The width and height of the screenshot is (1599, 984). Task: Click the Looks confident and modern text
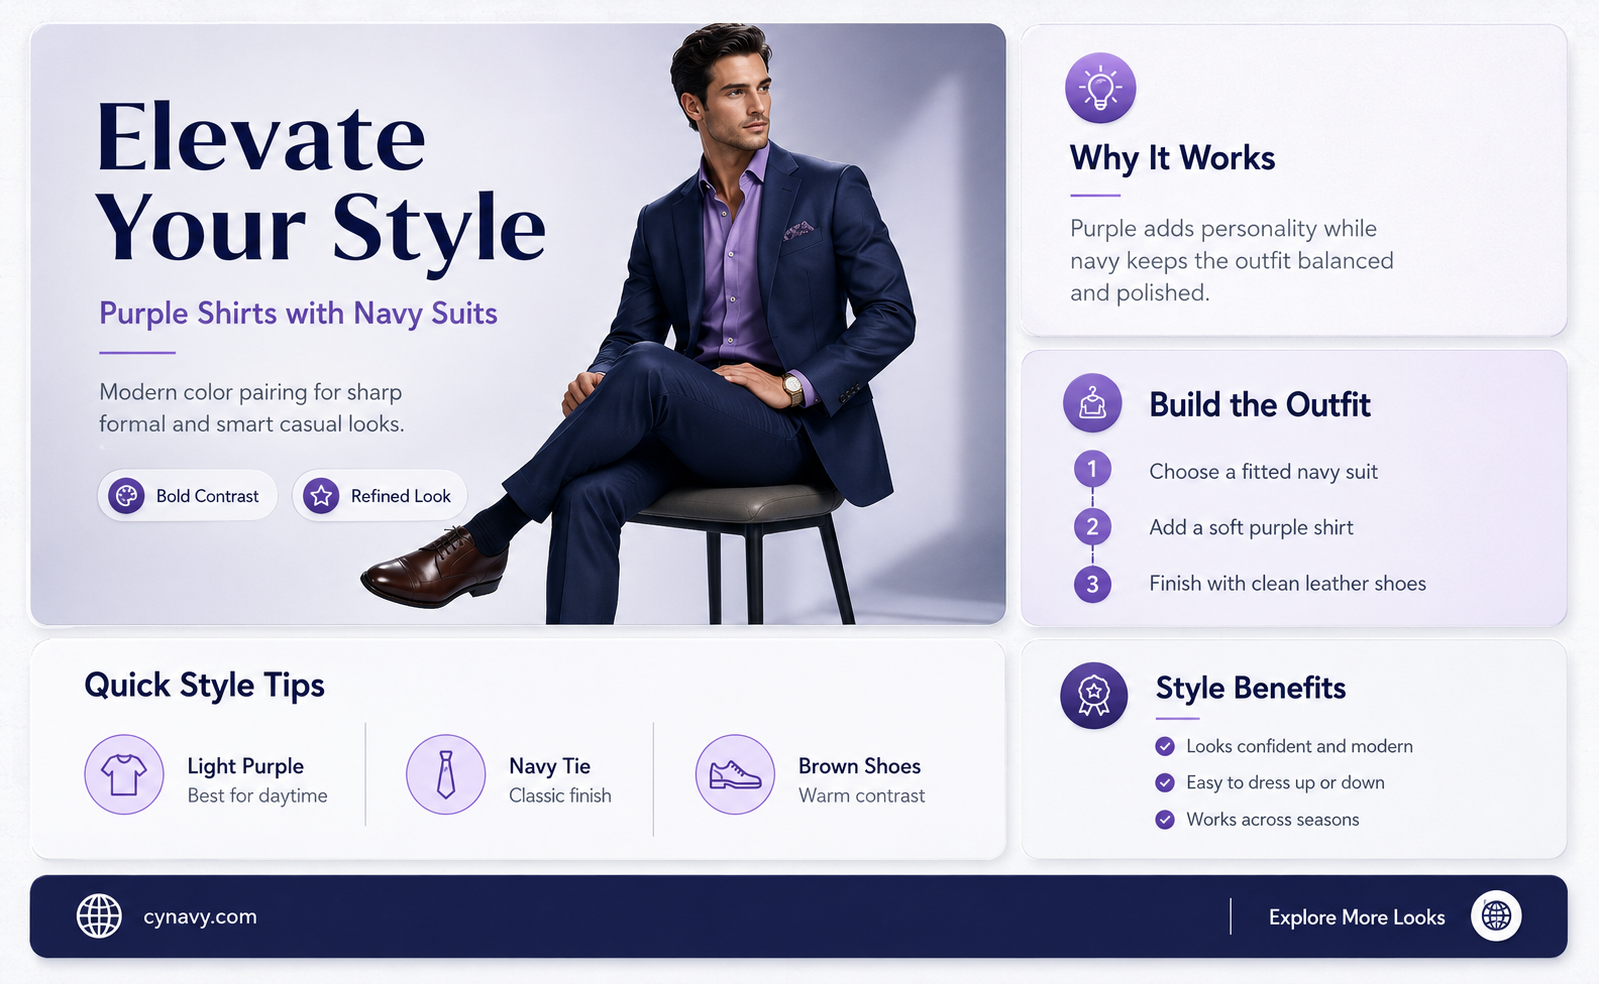pos(1299,746)
